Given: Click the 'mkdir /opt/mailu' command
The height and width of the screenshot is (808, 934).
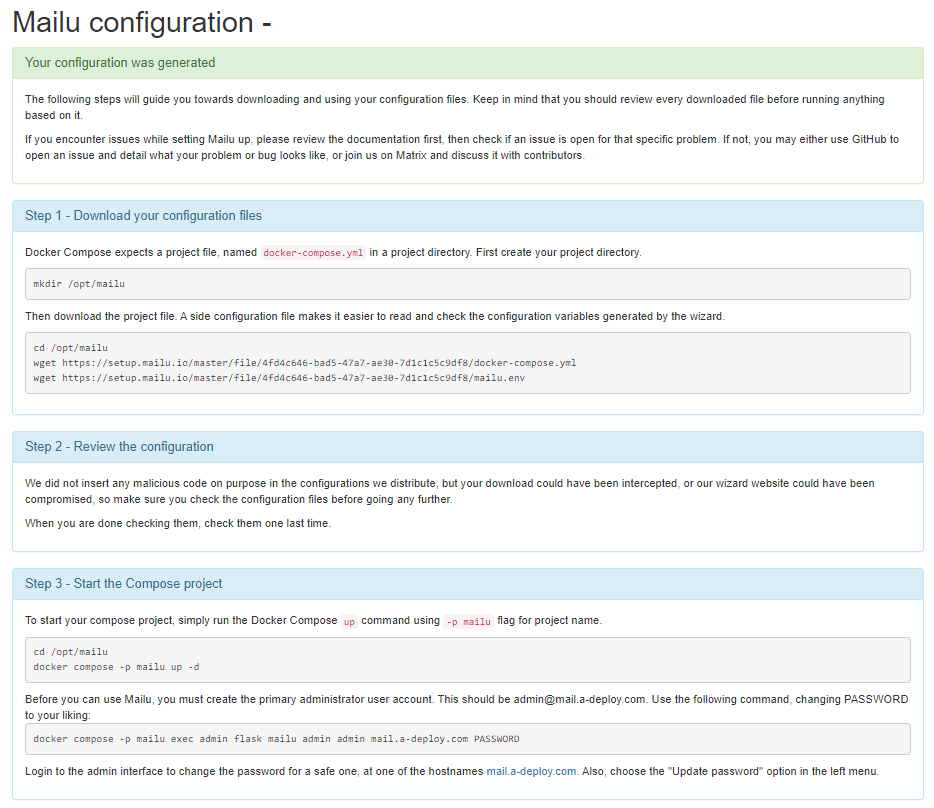Looking at the screenshot, I should pos(79,284).
